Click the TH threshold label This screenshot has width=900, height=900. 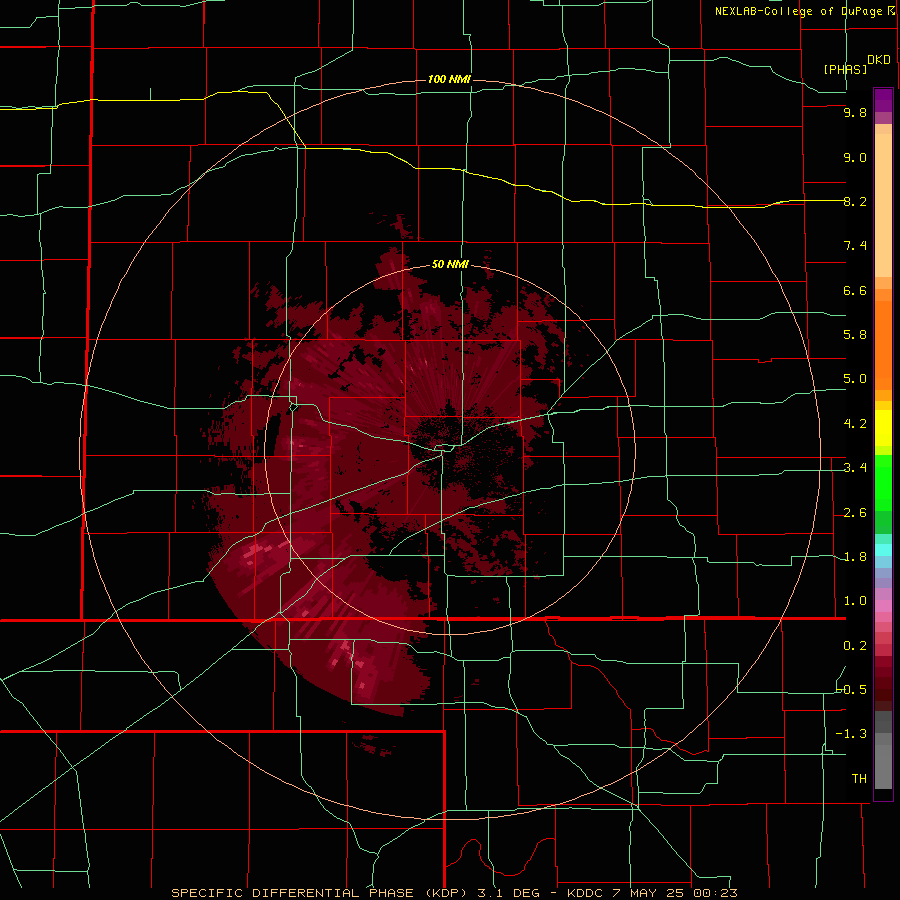[x=859, y=779]
